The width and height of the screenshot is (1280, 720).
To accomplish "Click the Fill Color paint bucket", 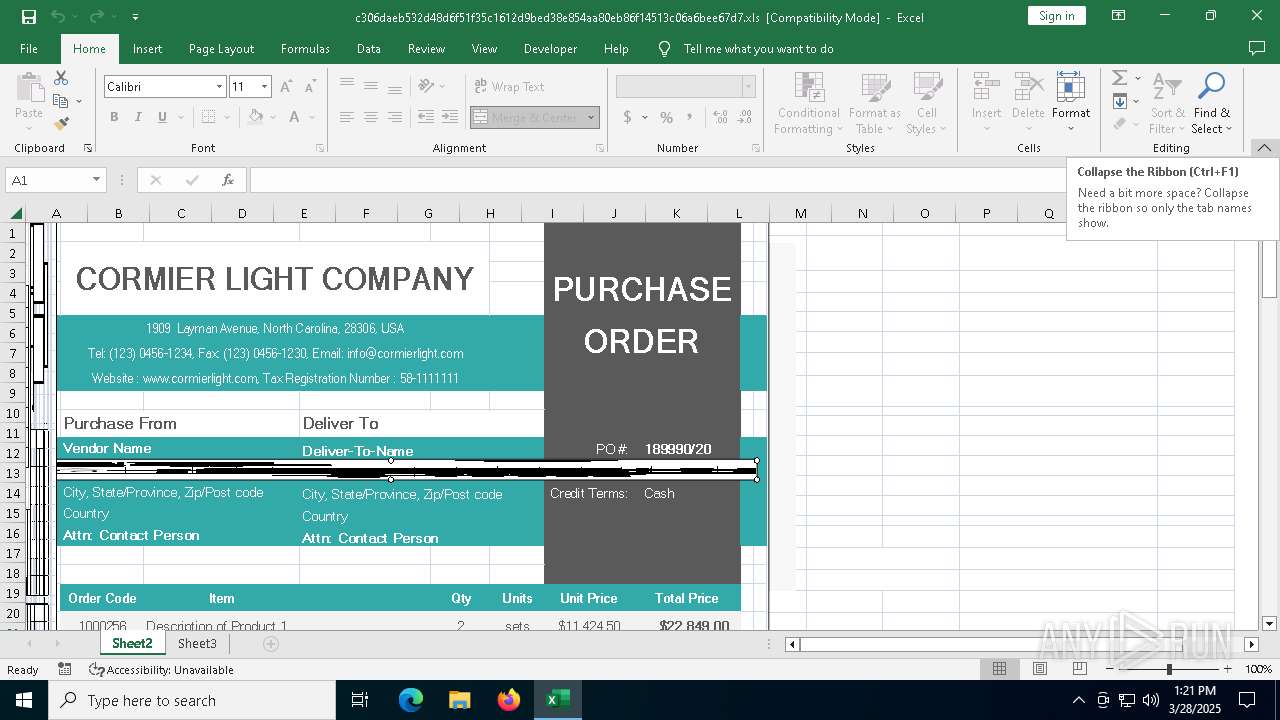I will [256, 117].
